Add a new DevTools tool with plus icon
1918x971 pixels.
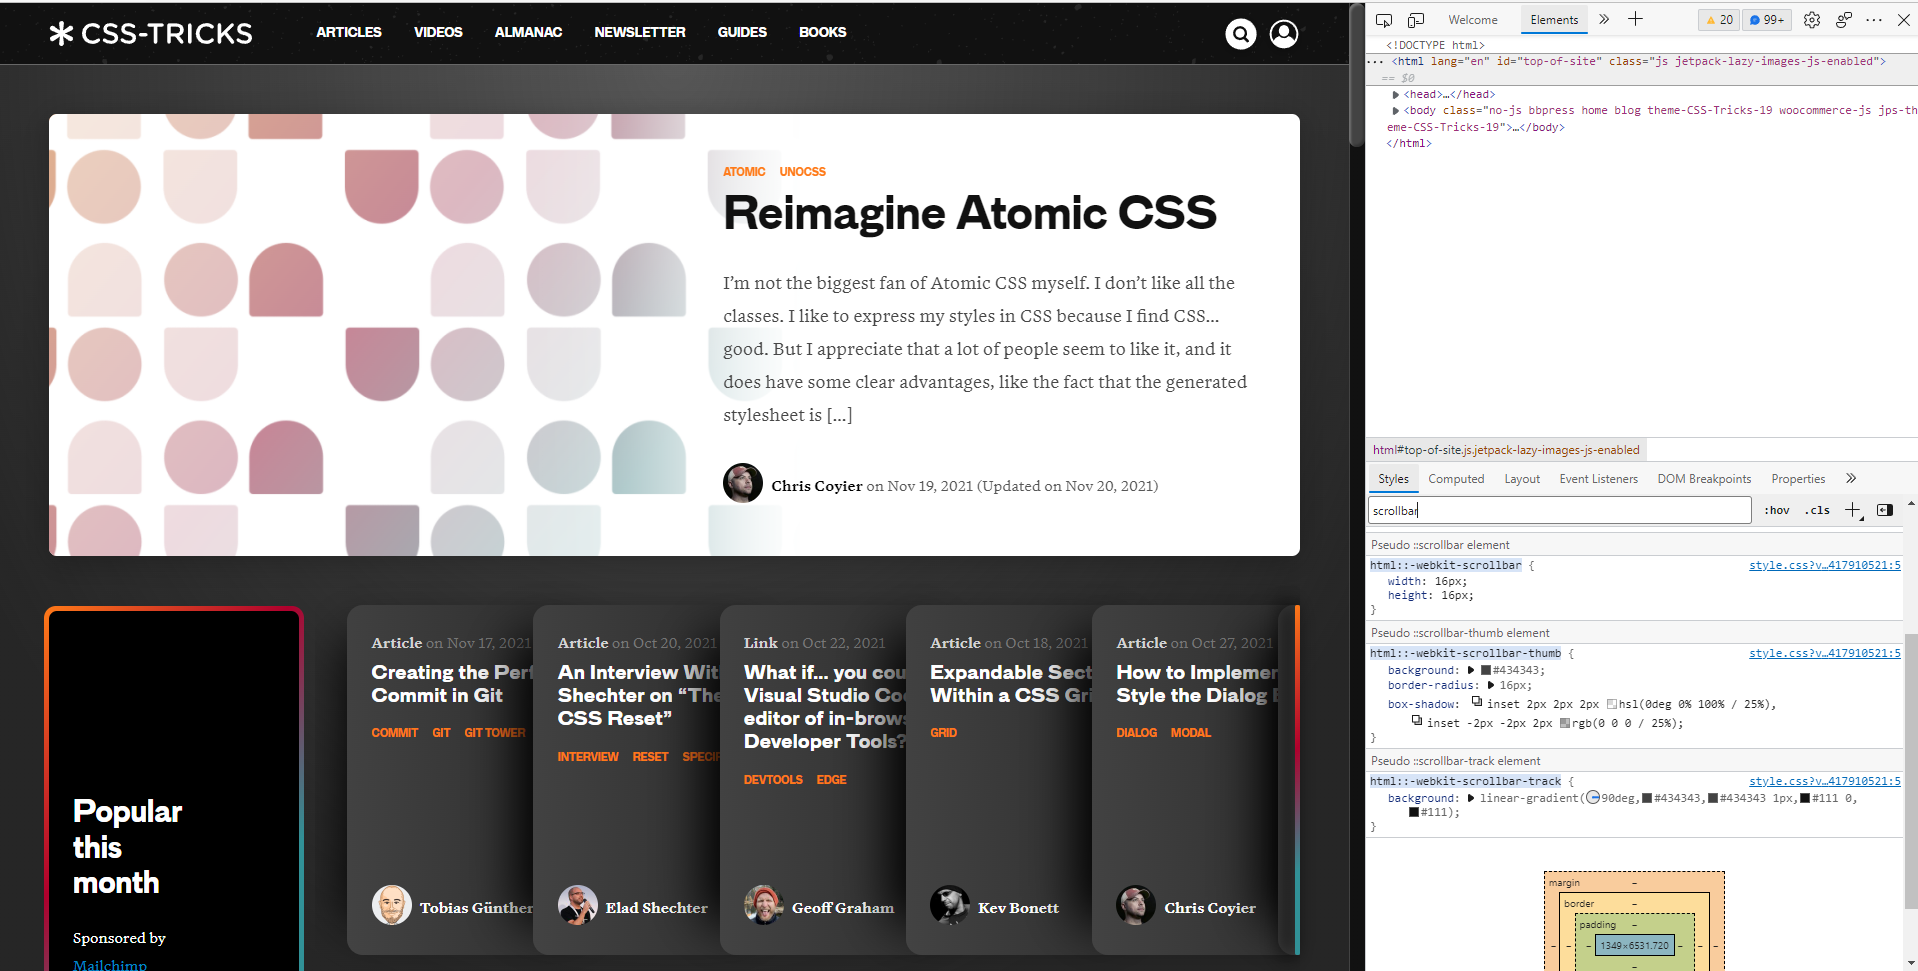click(1635, 19)
